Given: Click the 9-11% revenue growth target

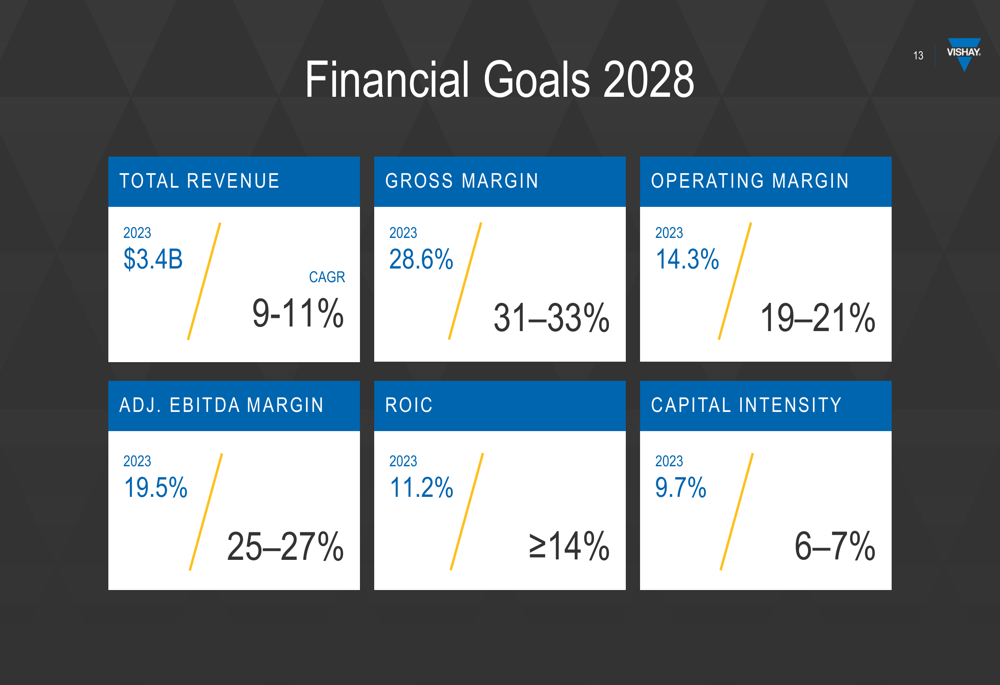Looking at the screenshot, I should [x=298, y=314].
